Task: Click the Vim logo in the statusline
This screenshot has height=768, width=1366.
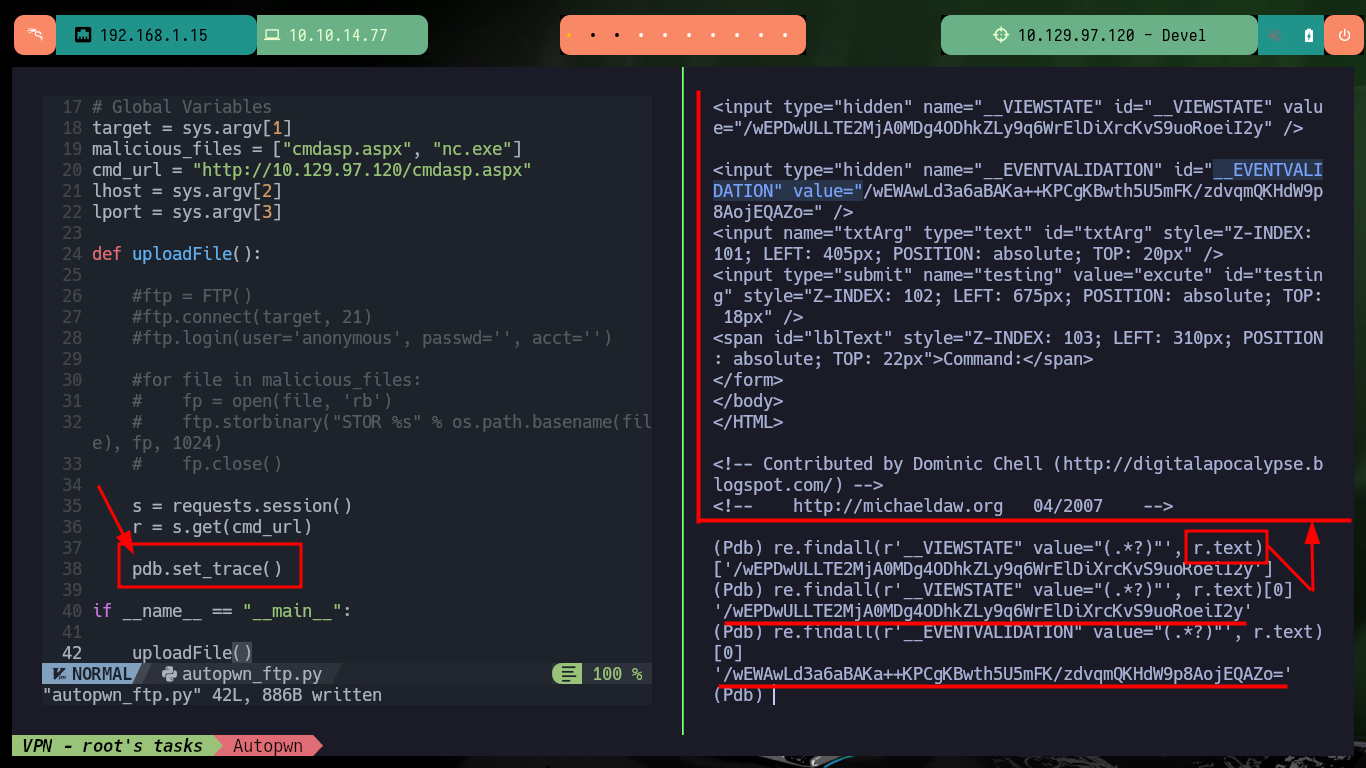Action: click(58, 674)
